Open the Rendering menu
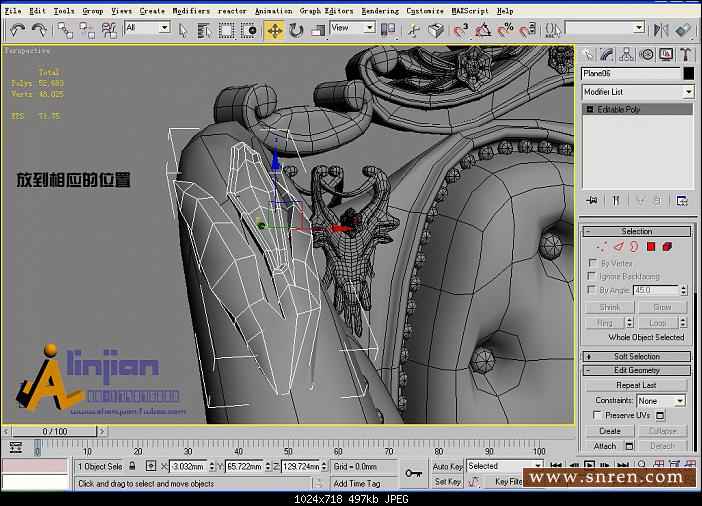 pyautogui.click(x=379, y=11)
